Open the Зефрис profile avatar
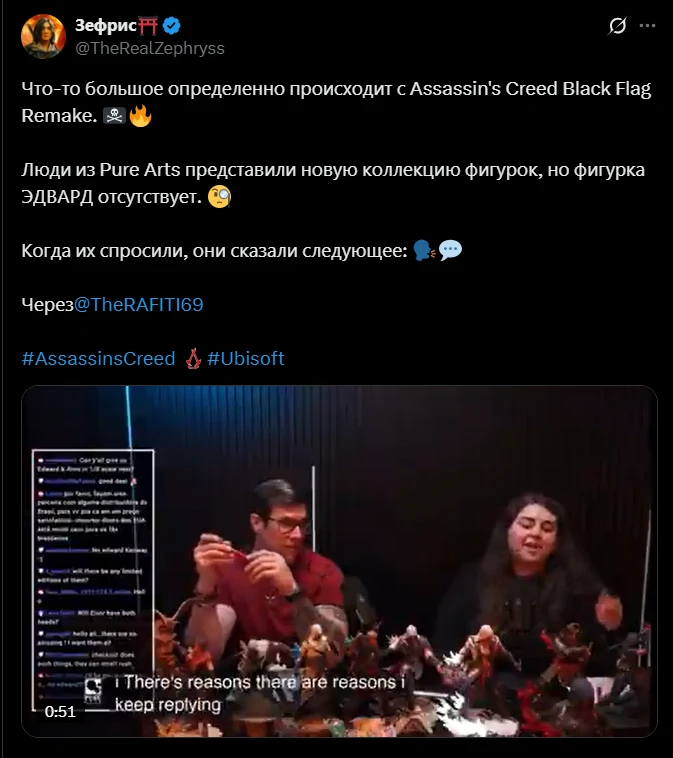Viewport: 673px width, 758px height. (44, 36)
